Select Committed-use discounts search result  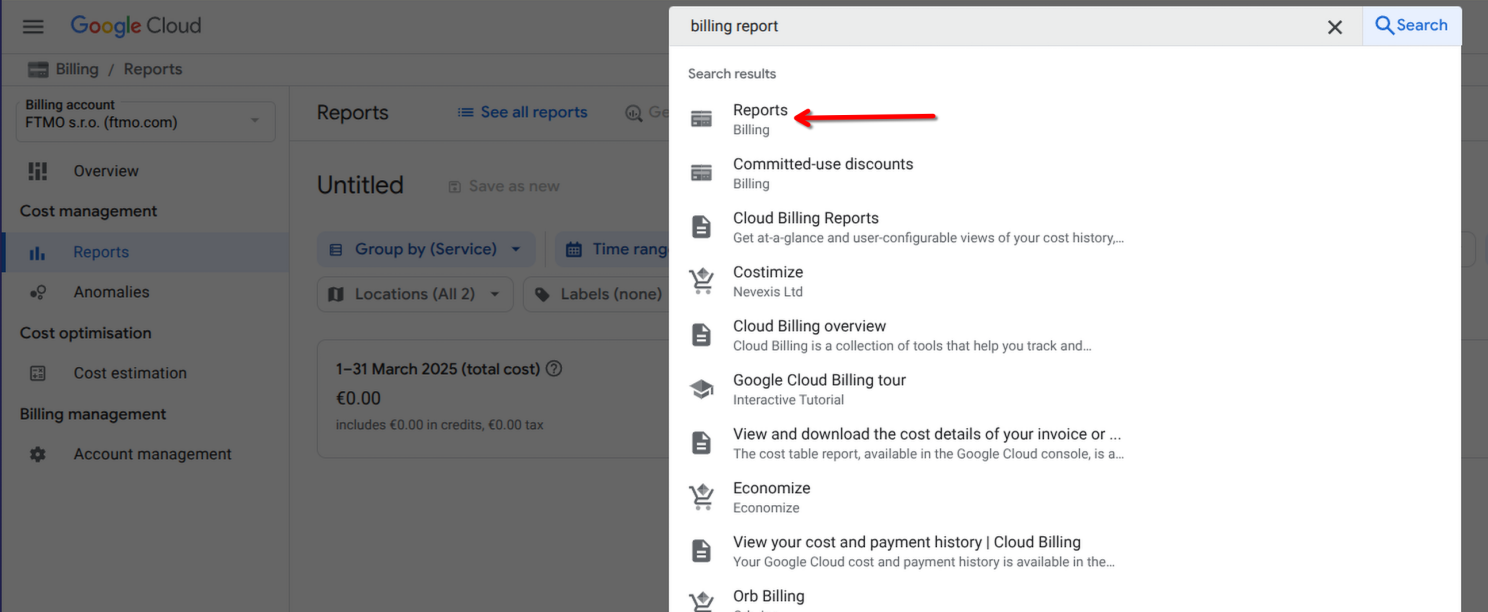click(x=822, y=173)
